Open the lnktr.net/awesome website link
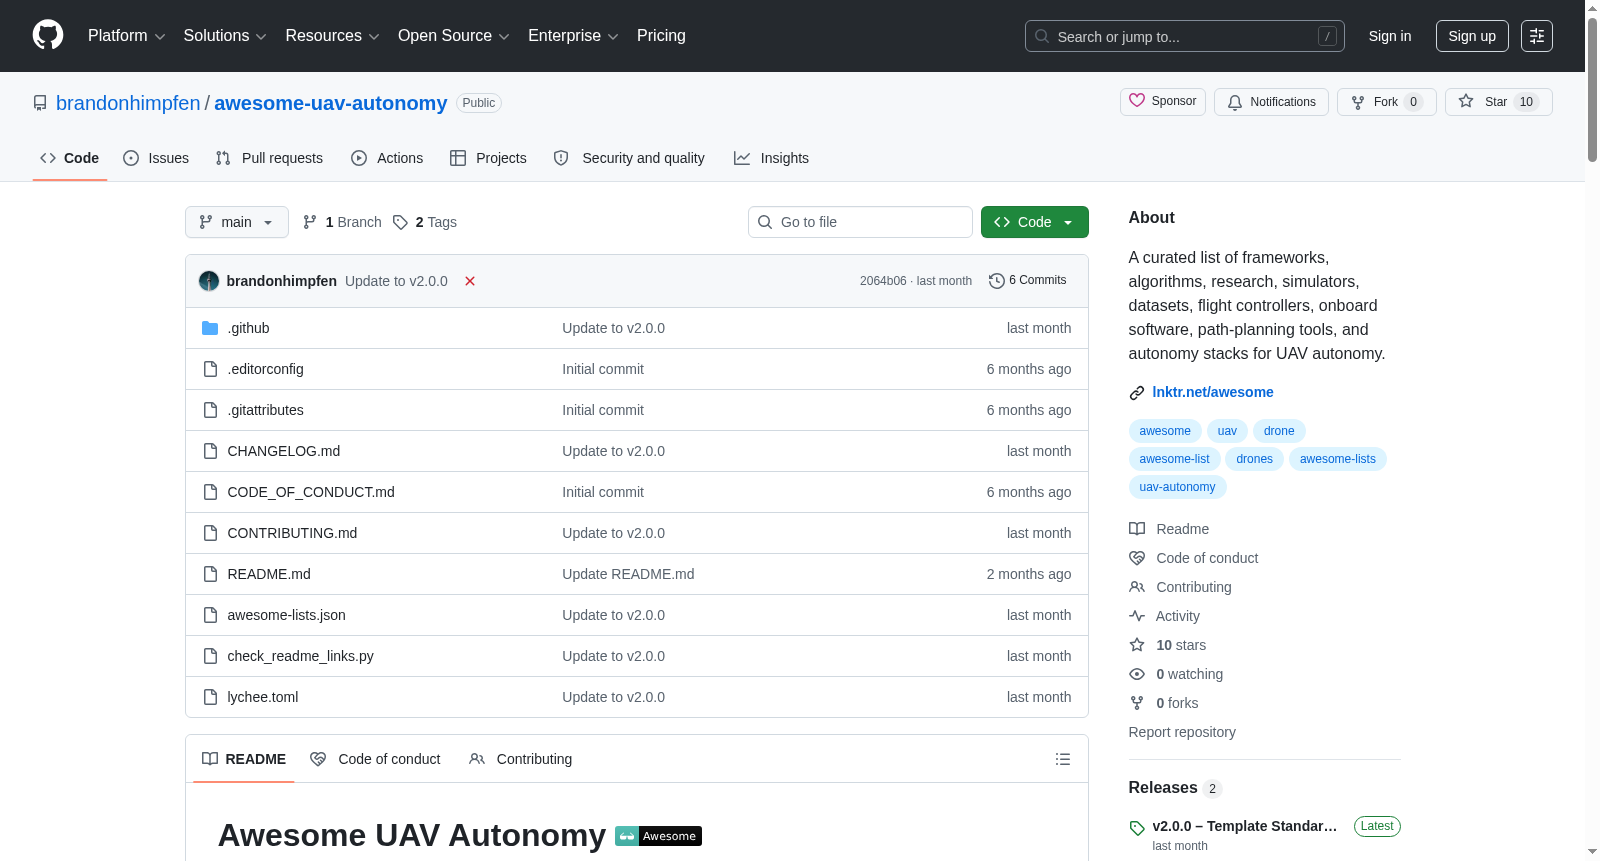1600x861 pixels. 1213,392
